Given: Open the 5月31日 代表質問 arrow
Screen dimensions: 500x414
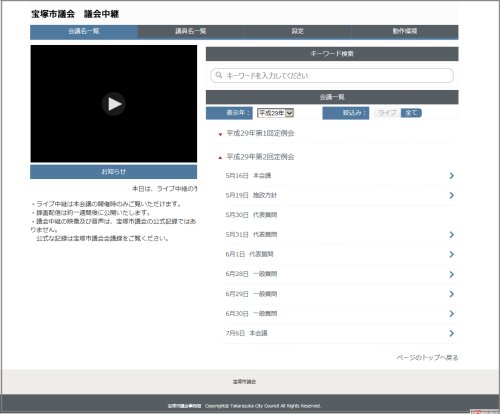Looking at the screenshot, I should point(451,235).
